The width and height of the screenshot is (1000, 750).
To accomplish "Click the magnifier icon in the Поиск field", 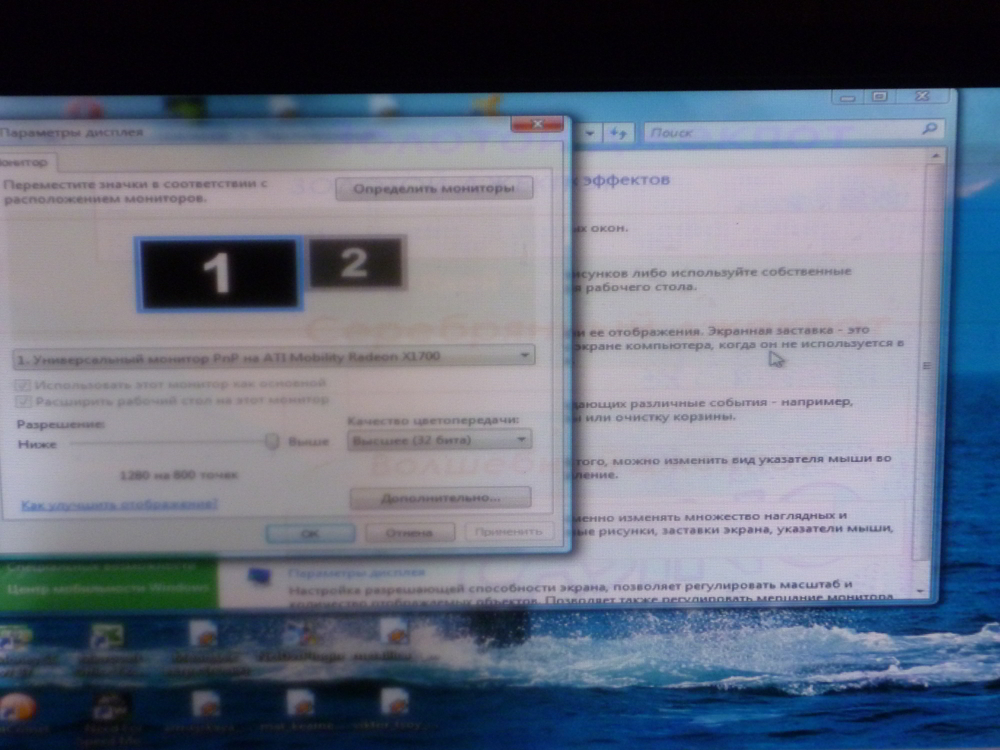I will pos(929,130).
